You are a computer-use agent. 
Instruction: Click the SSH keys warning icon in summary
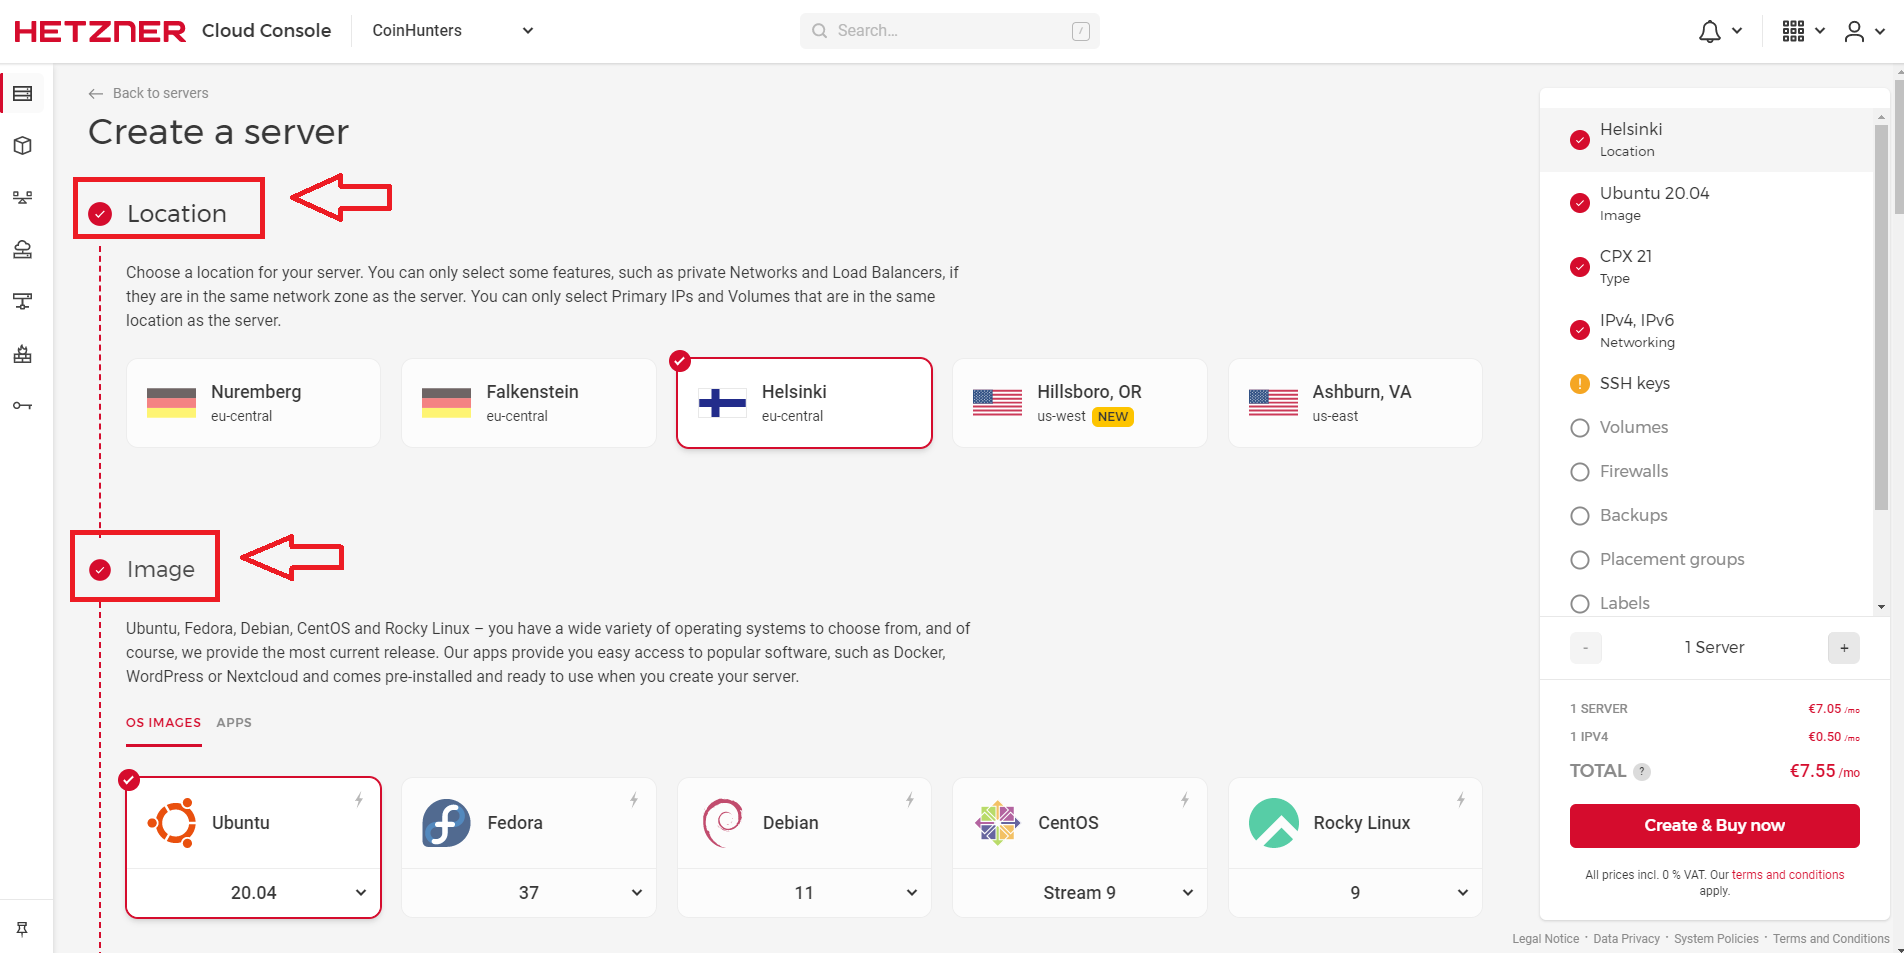coord(1580,384)
